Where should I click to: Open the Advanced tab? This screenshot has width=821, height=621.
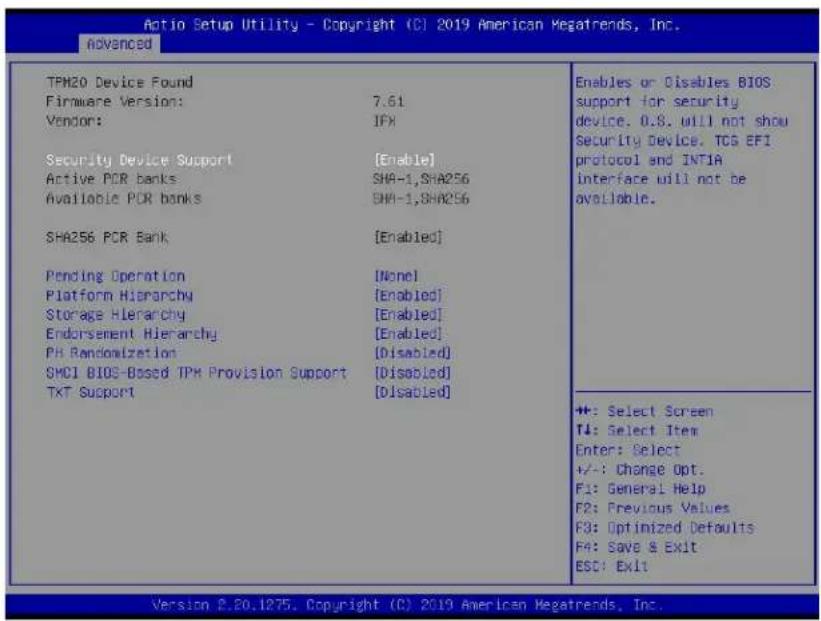point(119,44)
